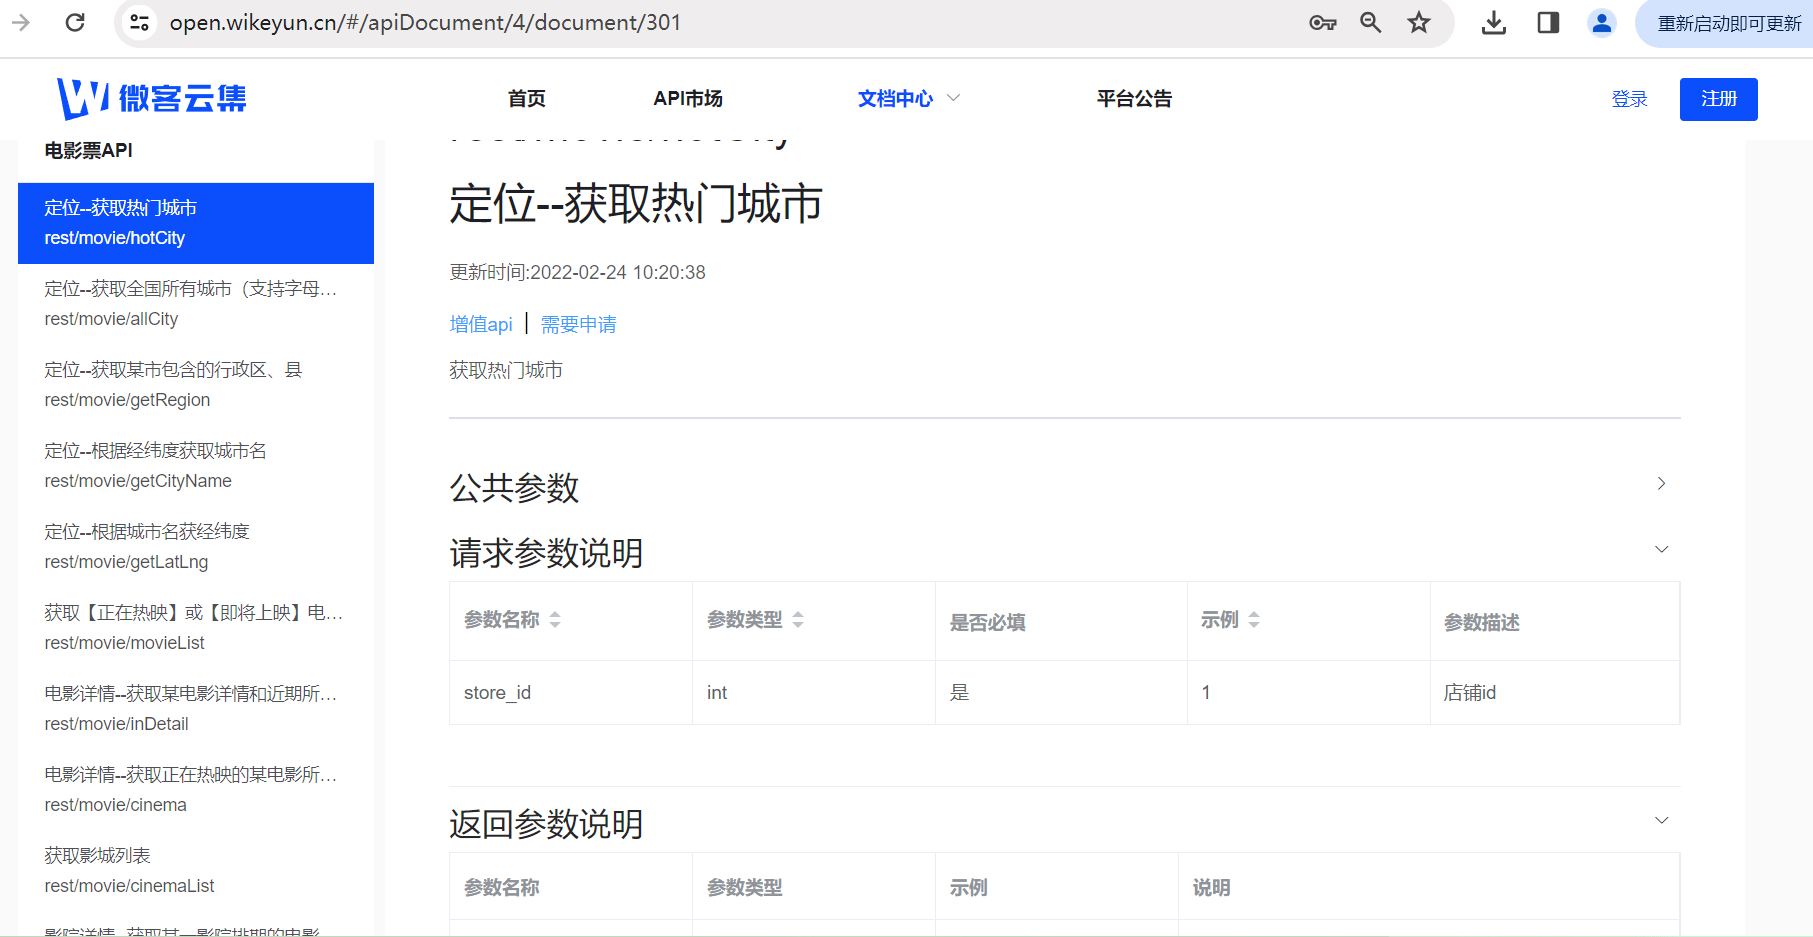Screen dimensions: 1813x937
Task: Open rest/movie/cinema sidebar entry
Action: pyautogui.click(x=196, y=790)
